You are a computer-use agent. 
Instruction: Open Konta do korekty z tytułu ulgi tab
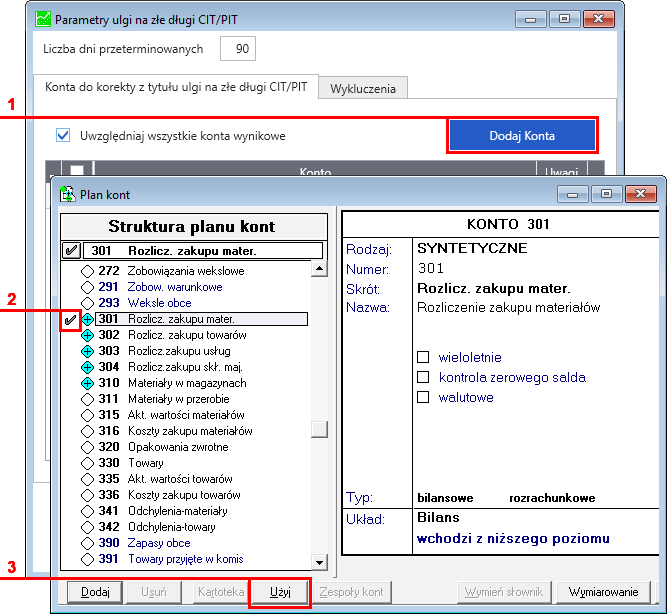(176, 87)
